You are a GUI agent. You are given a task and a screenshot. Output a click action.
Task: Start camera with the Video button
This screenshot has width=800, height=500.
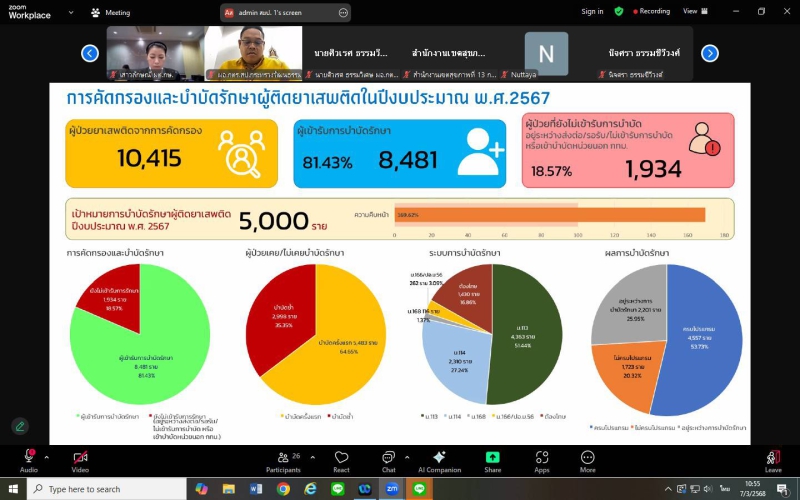80,458
